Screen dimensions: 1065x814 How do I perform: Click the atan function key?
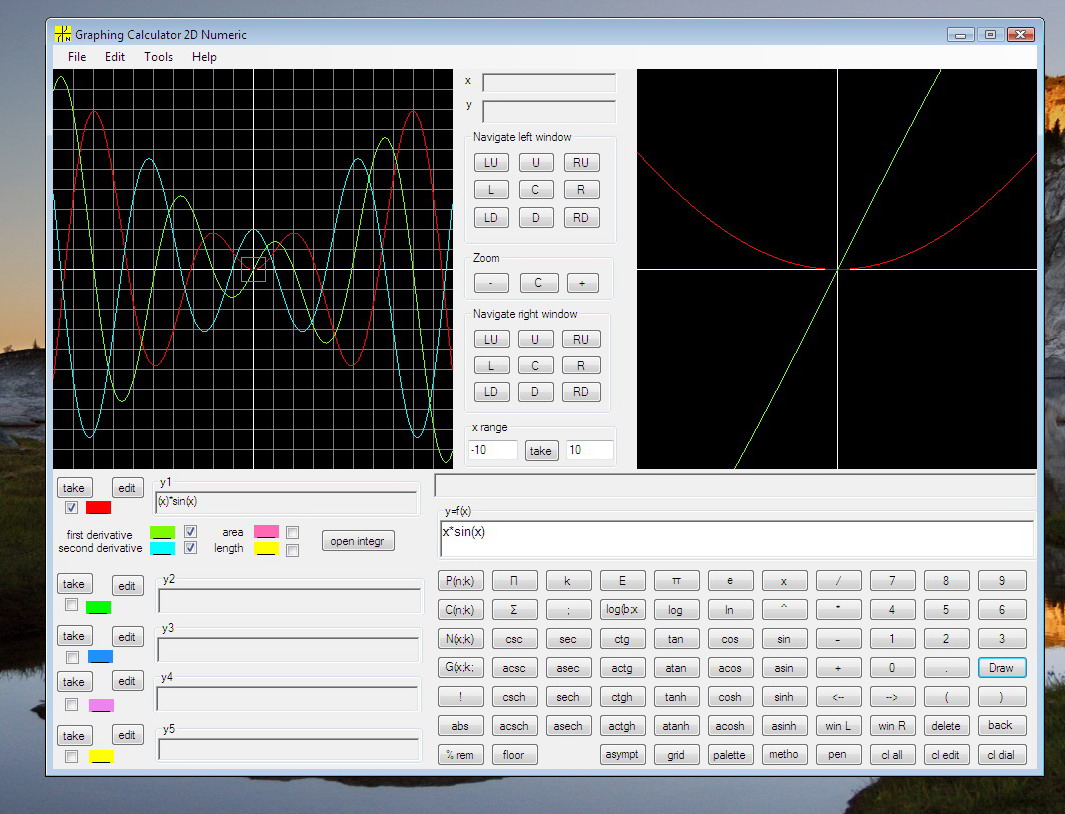click(676, 668)
